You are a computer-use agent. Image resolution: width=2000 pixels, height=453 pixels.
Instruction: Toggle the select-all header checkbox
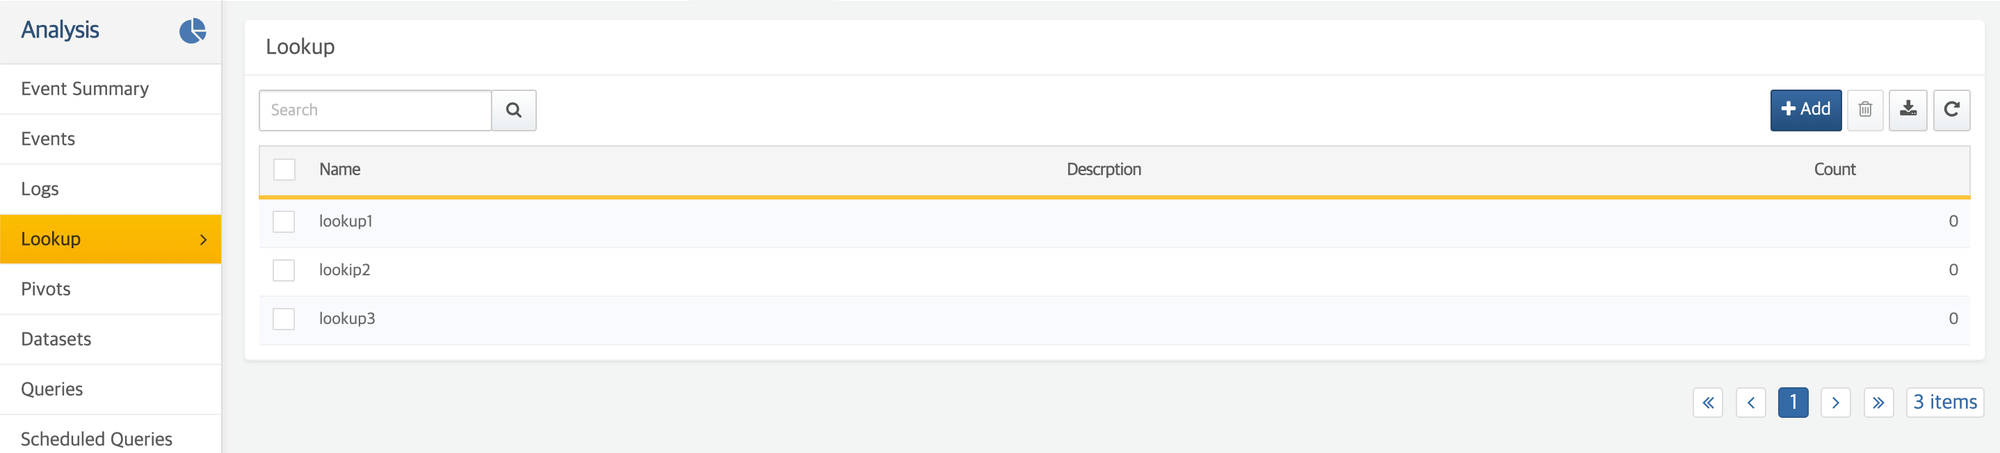(285, 169)
